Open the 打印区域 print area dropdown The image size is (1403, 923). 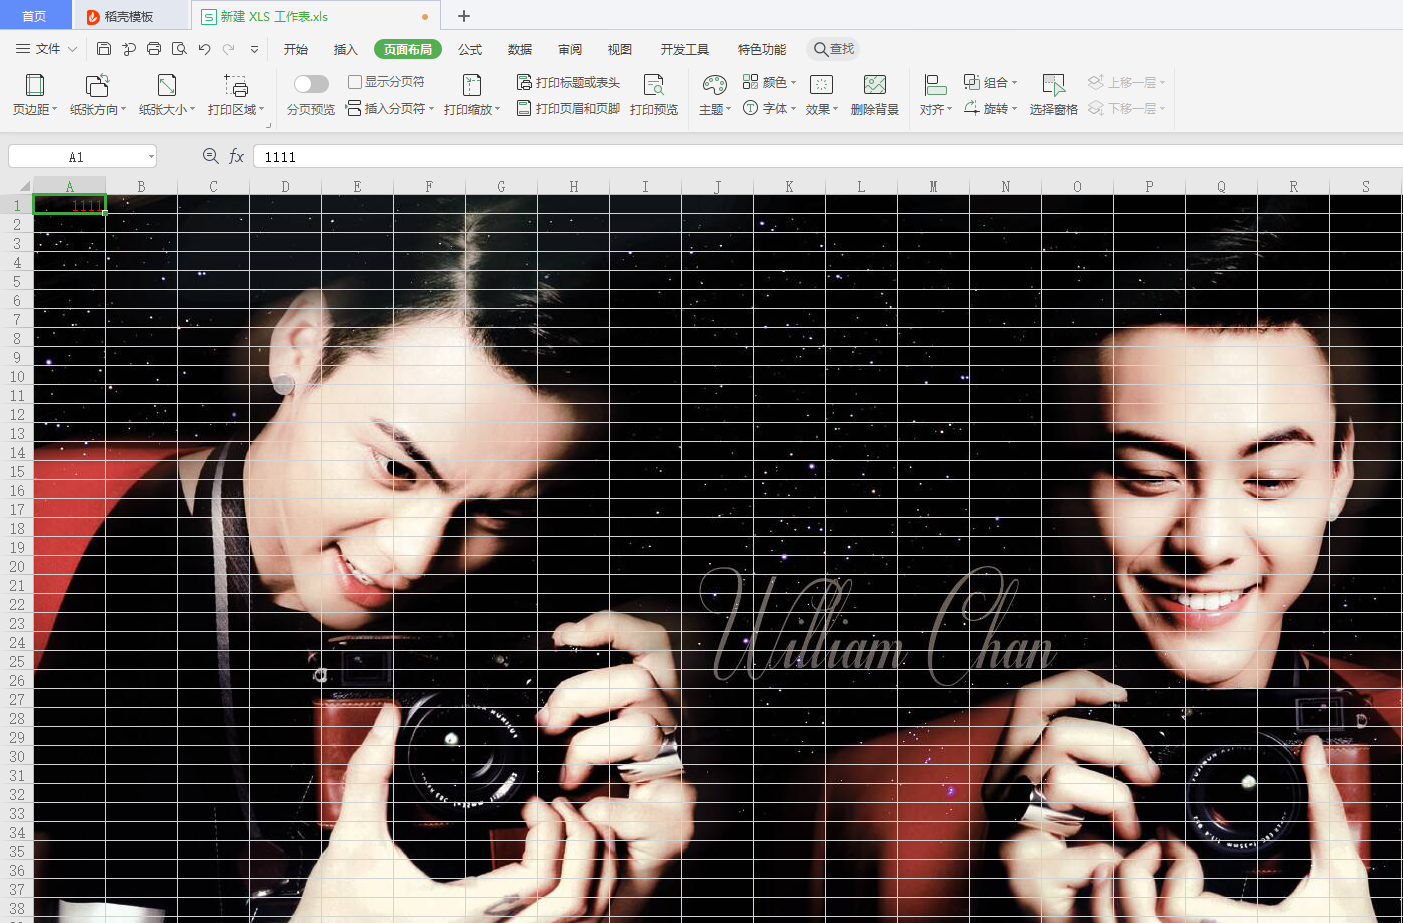click(235, 95)
